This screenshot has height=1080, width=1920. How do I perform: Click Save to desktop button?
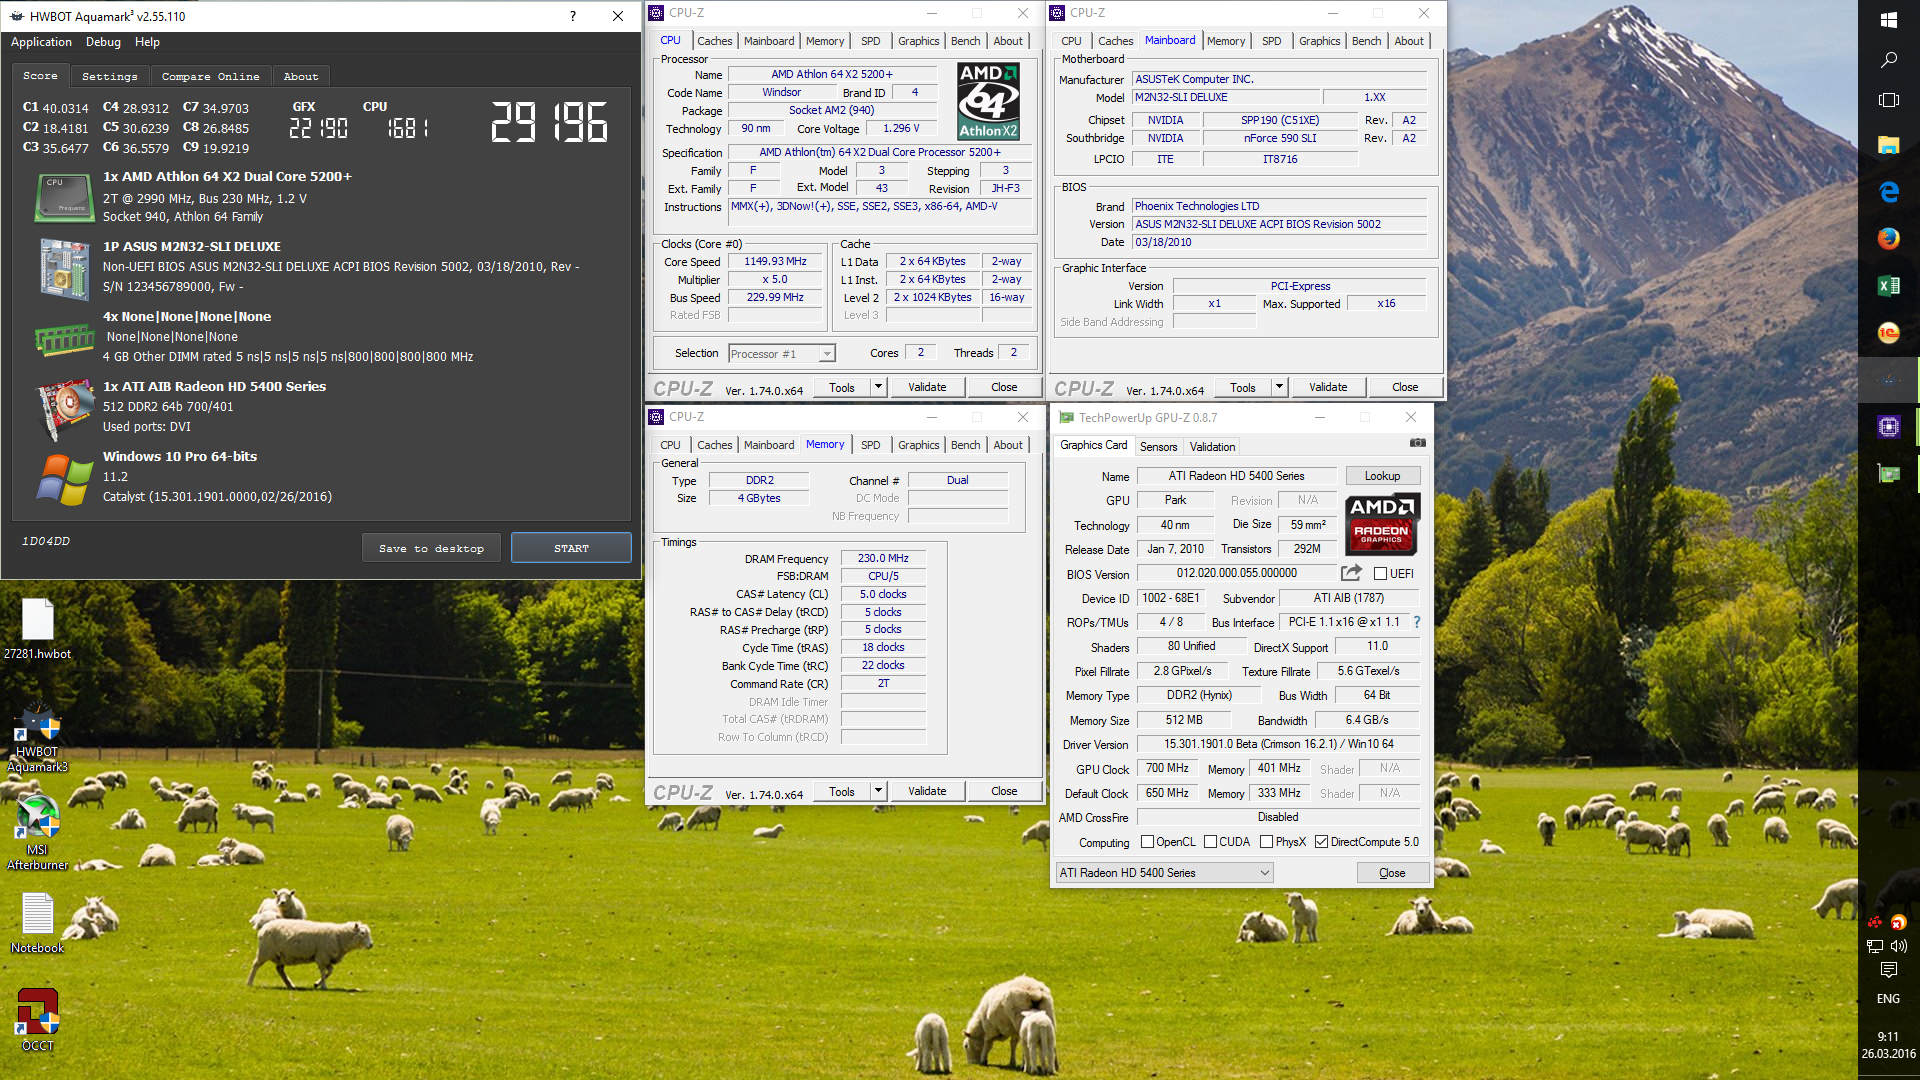point(431,548)
